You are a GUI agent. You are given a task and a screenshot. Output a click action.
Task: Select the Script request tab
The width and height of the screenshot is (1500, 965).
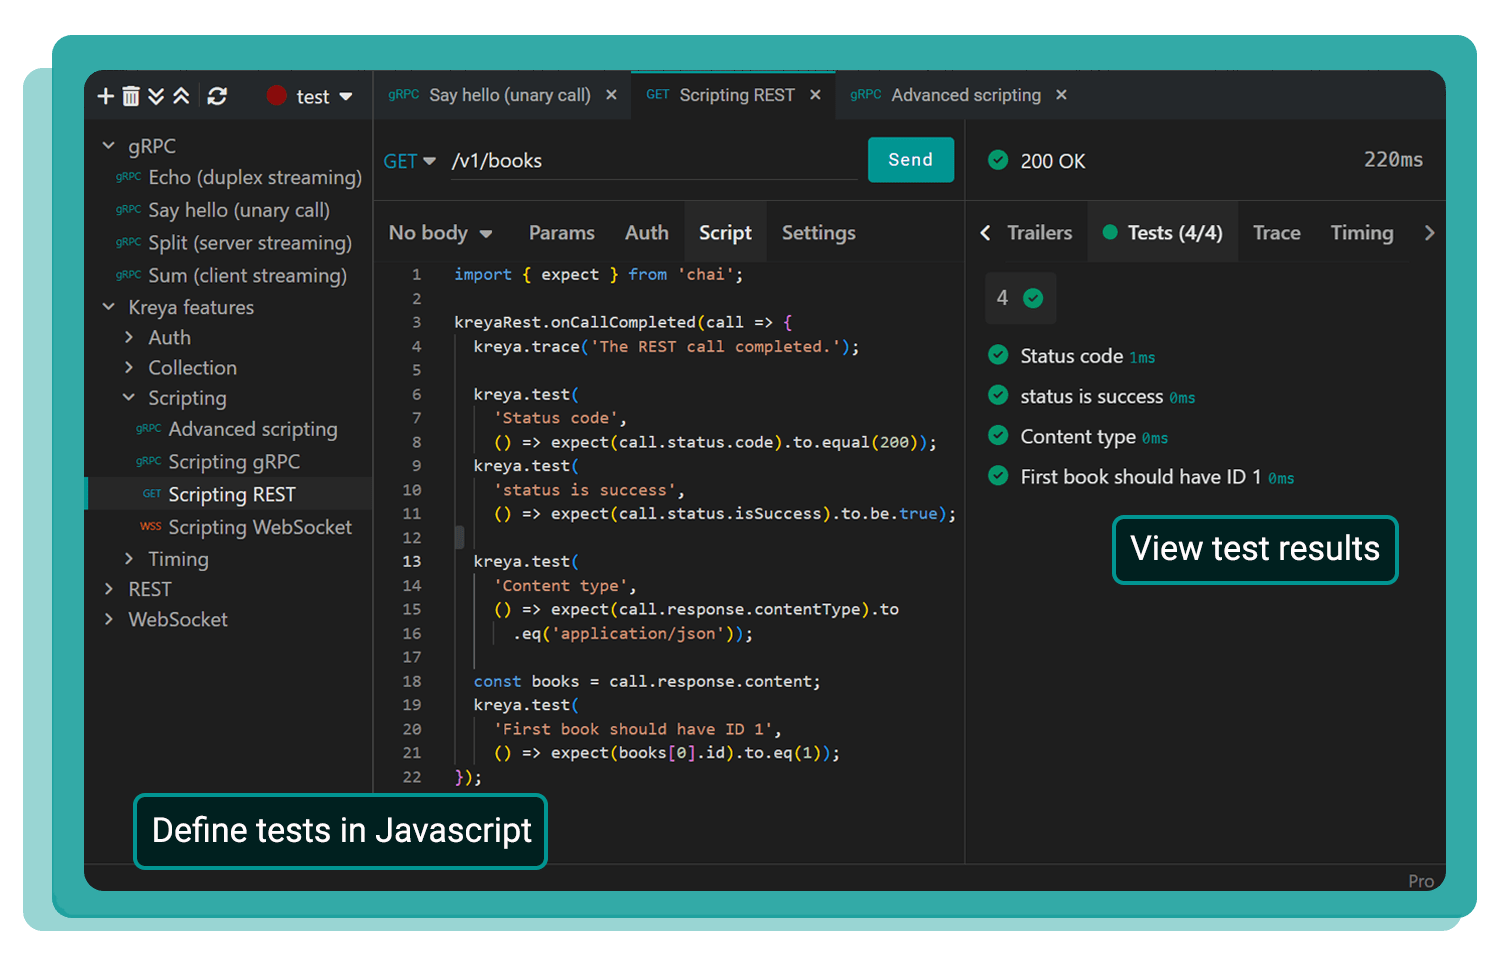(x=726, y=233)
